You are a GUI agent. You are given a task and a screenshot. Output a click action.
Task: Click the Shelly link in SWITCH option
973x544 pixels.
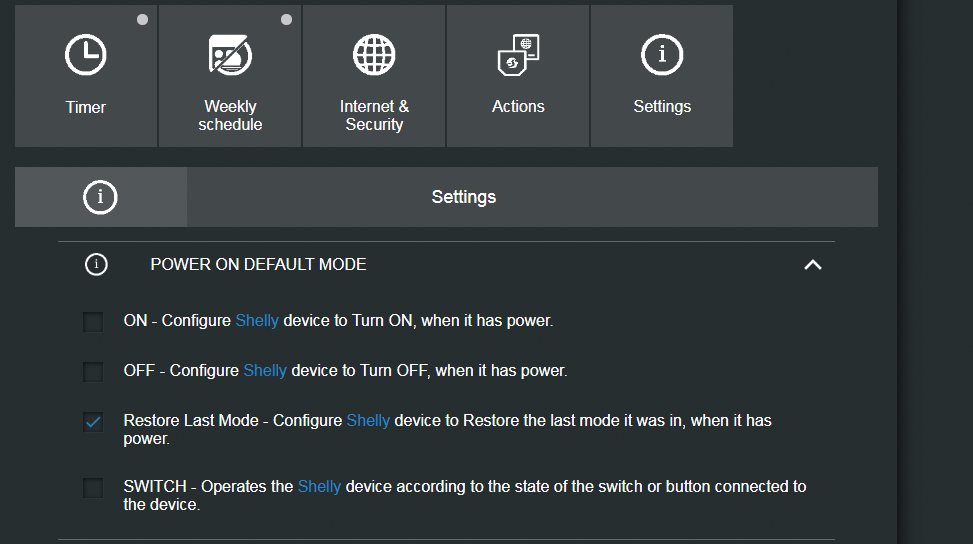(319, 486)
